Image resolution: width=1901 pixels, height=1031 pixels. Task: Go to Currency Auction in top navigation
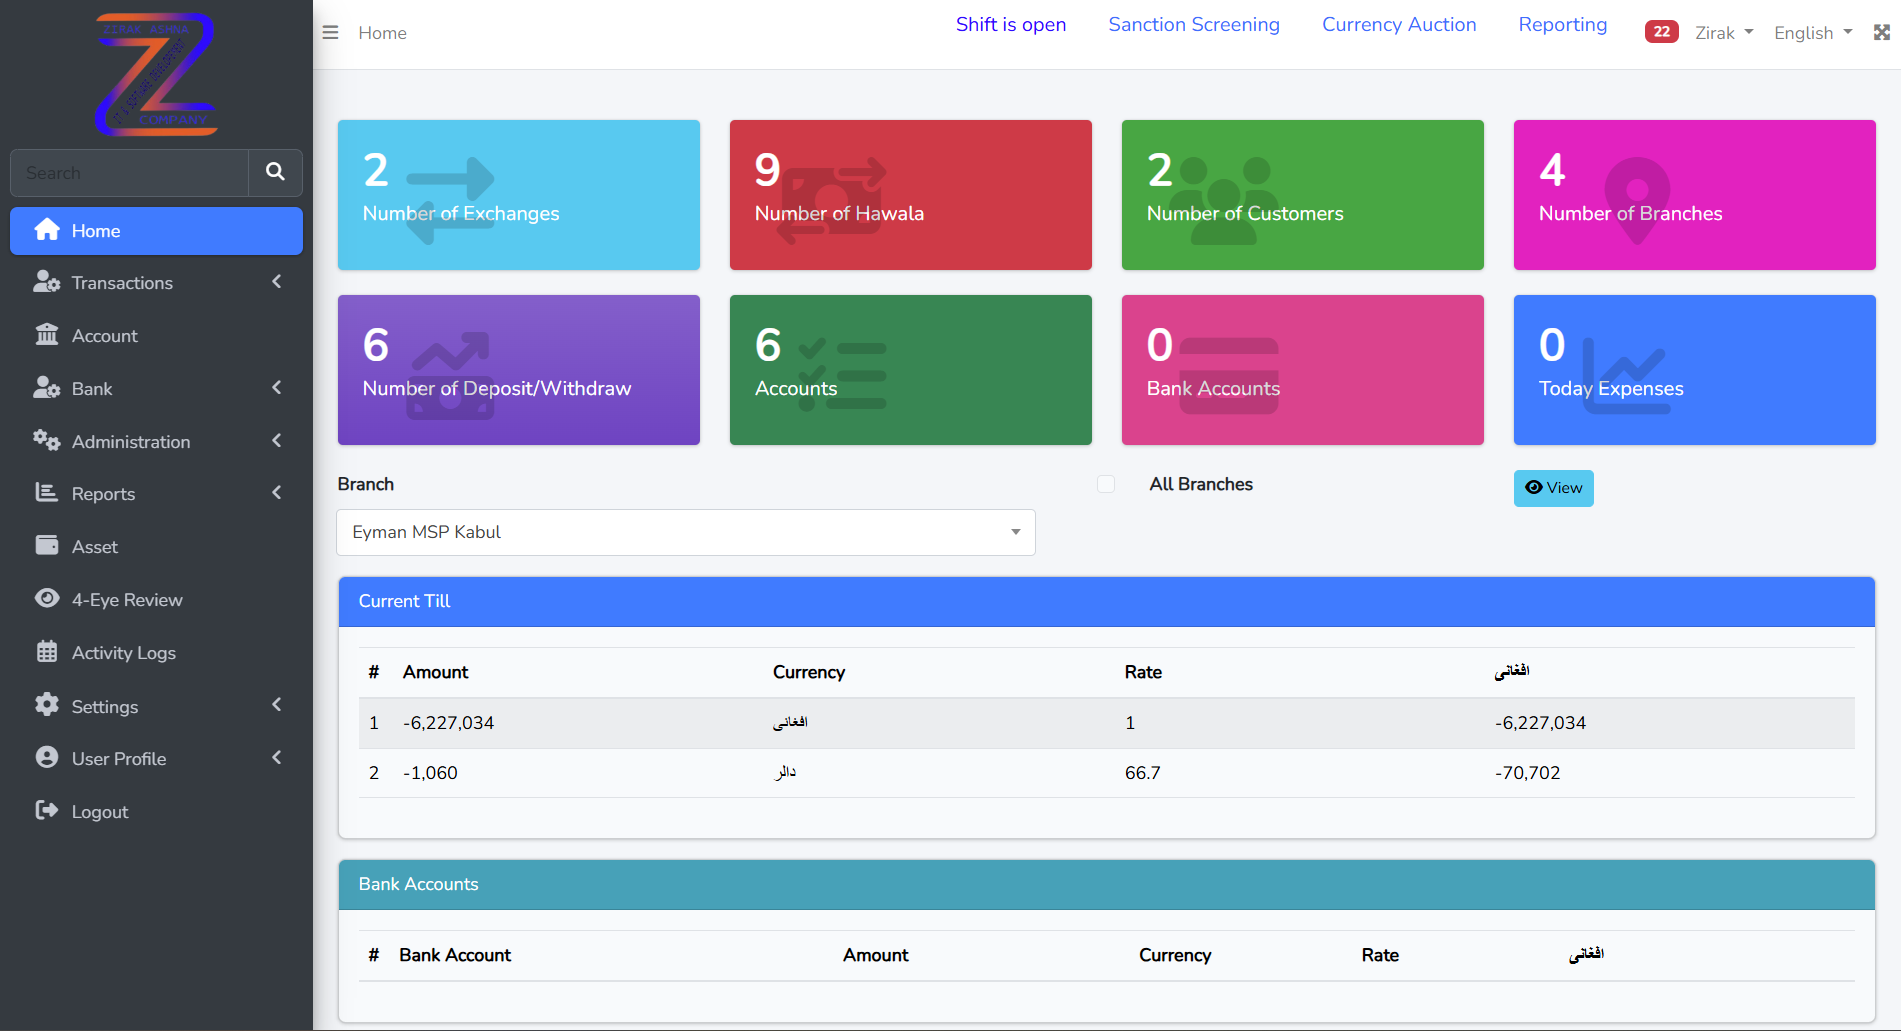coord(1398,25)
